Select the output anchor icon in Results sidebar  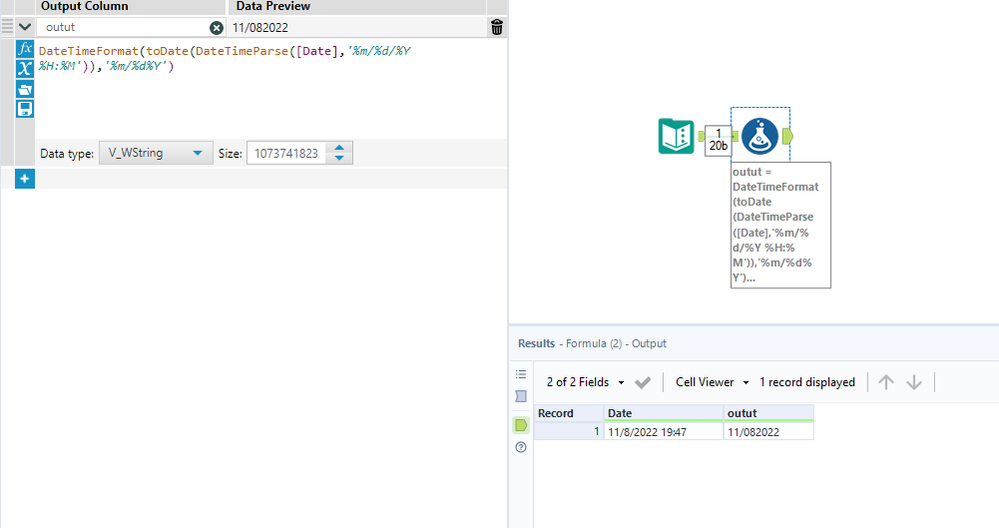pos(521,425)
